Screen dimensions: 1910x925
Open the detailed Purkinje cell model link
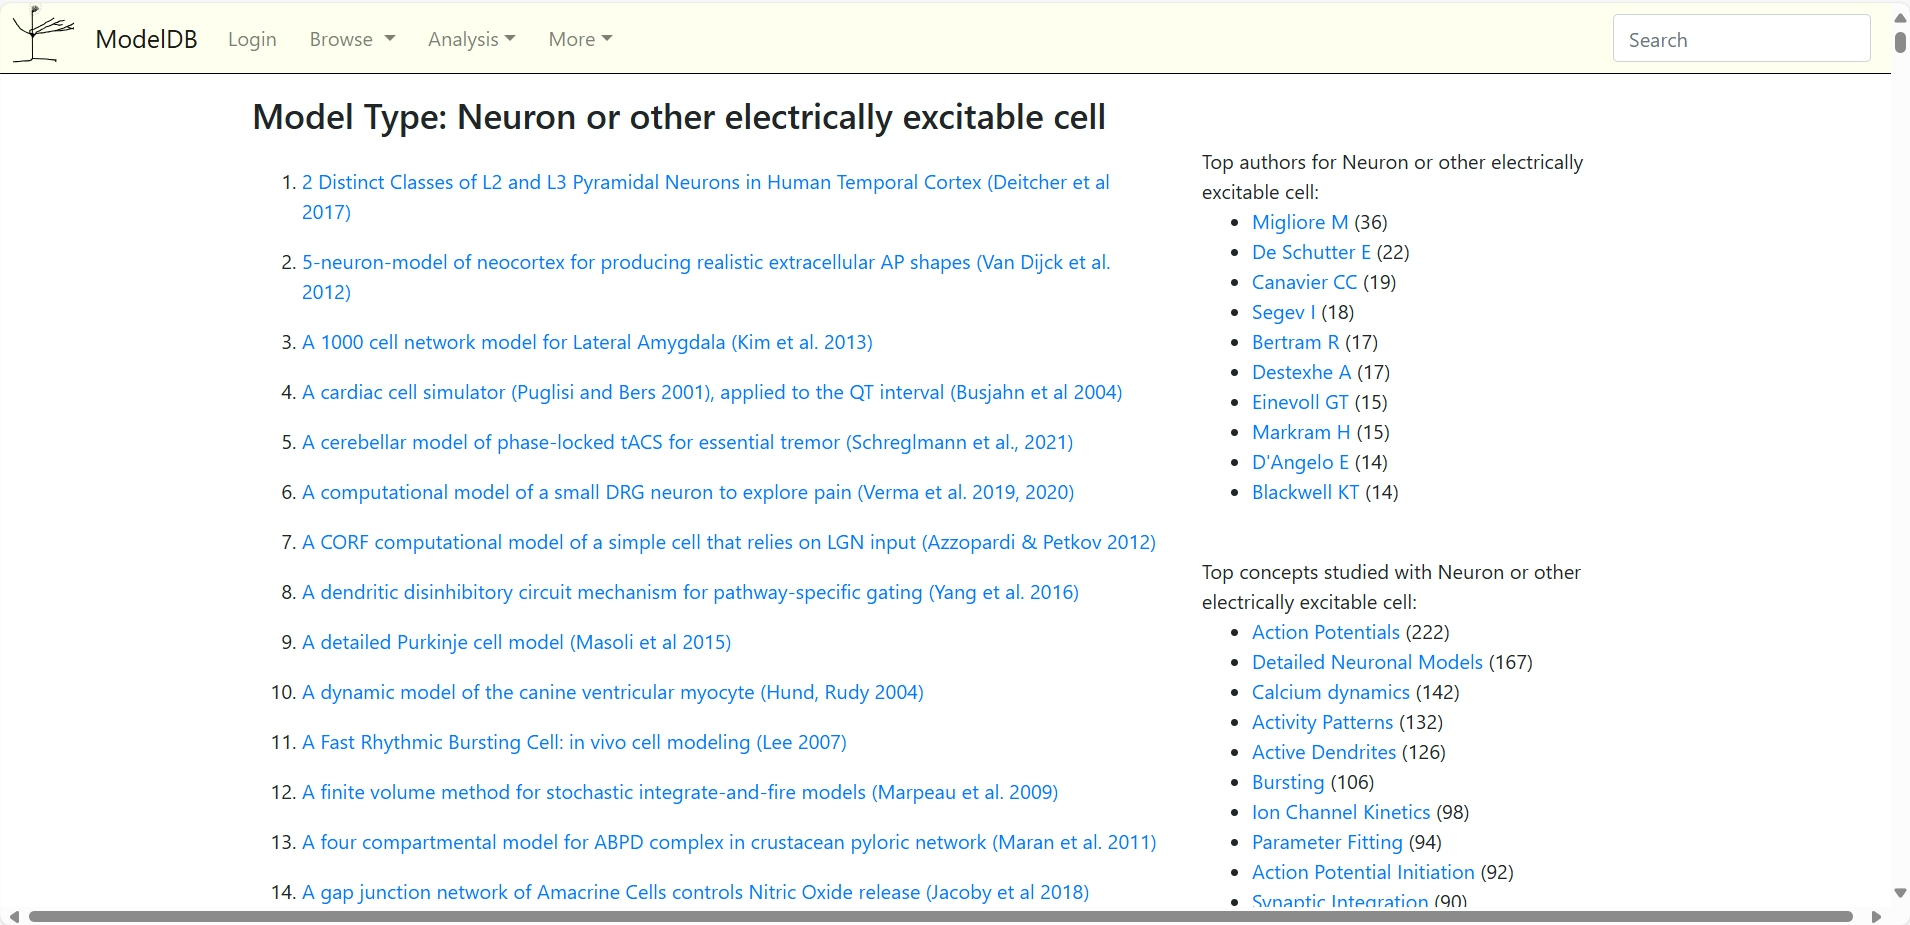(x=516, y=642)
